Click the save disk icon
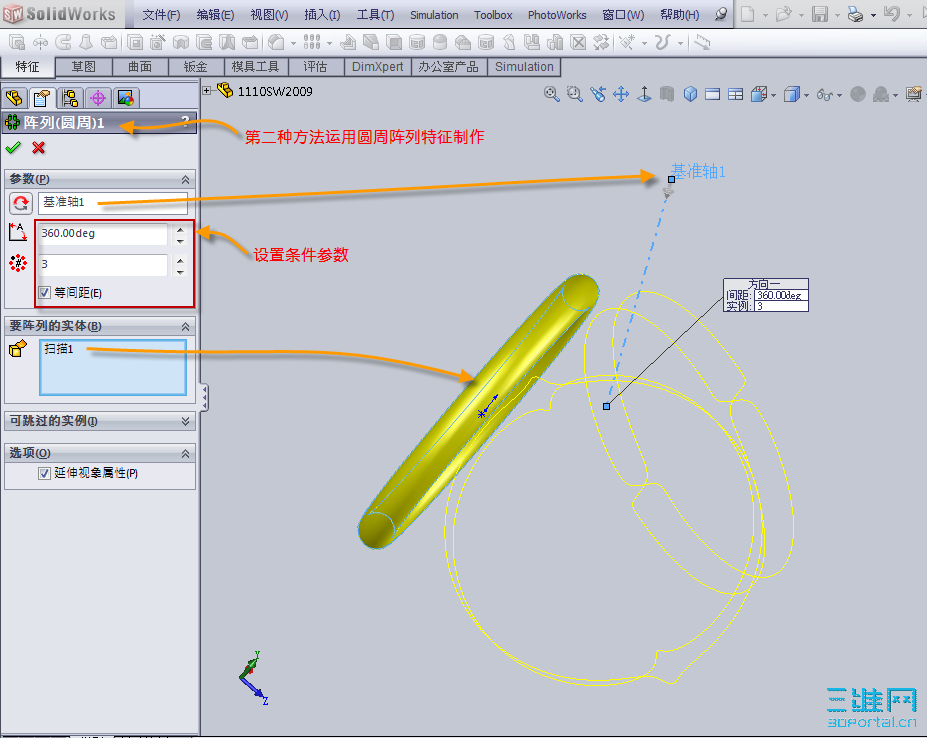 coord(820,14)
